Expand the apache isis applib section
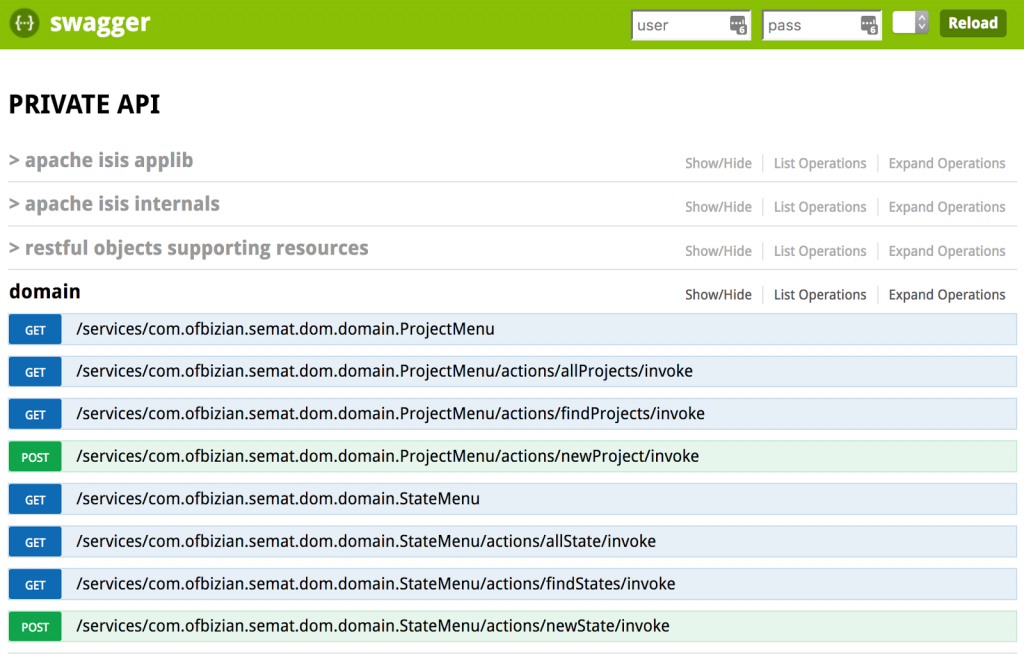 pyautogui.click(x=101, y=160)
